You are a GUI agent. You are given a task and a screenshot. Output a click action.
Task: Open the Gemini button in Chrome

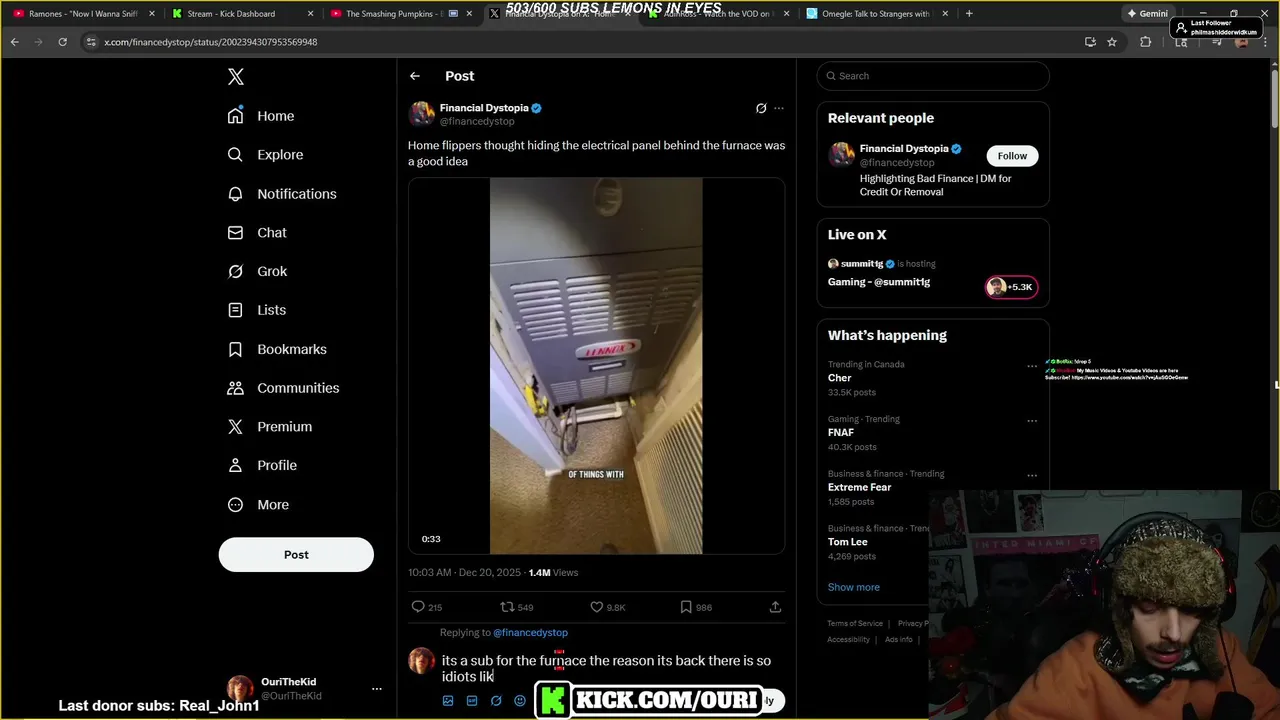coord(1147,14)
